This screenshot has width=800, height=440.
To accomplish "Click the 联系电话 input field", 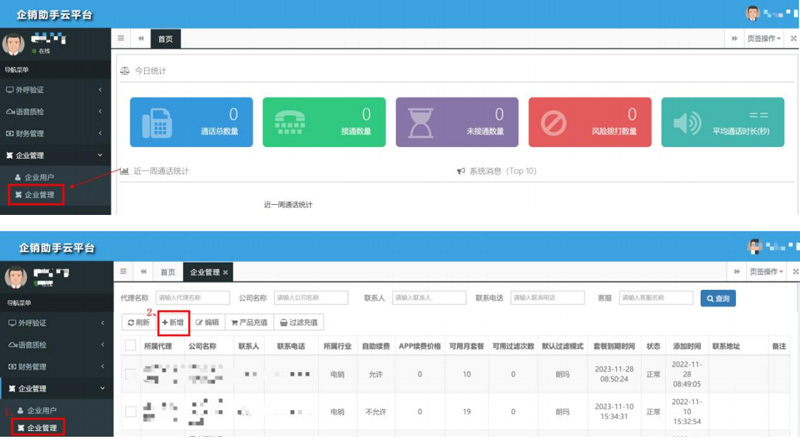I will [547, 298].
